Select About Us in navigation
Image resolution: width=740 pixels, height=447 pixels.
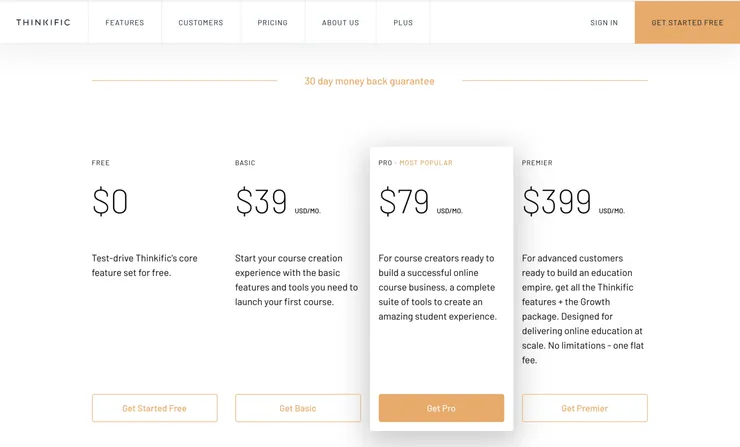340,22
